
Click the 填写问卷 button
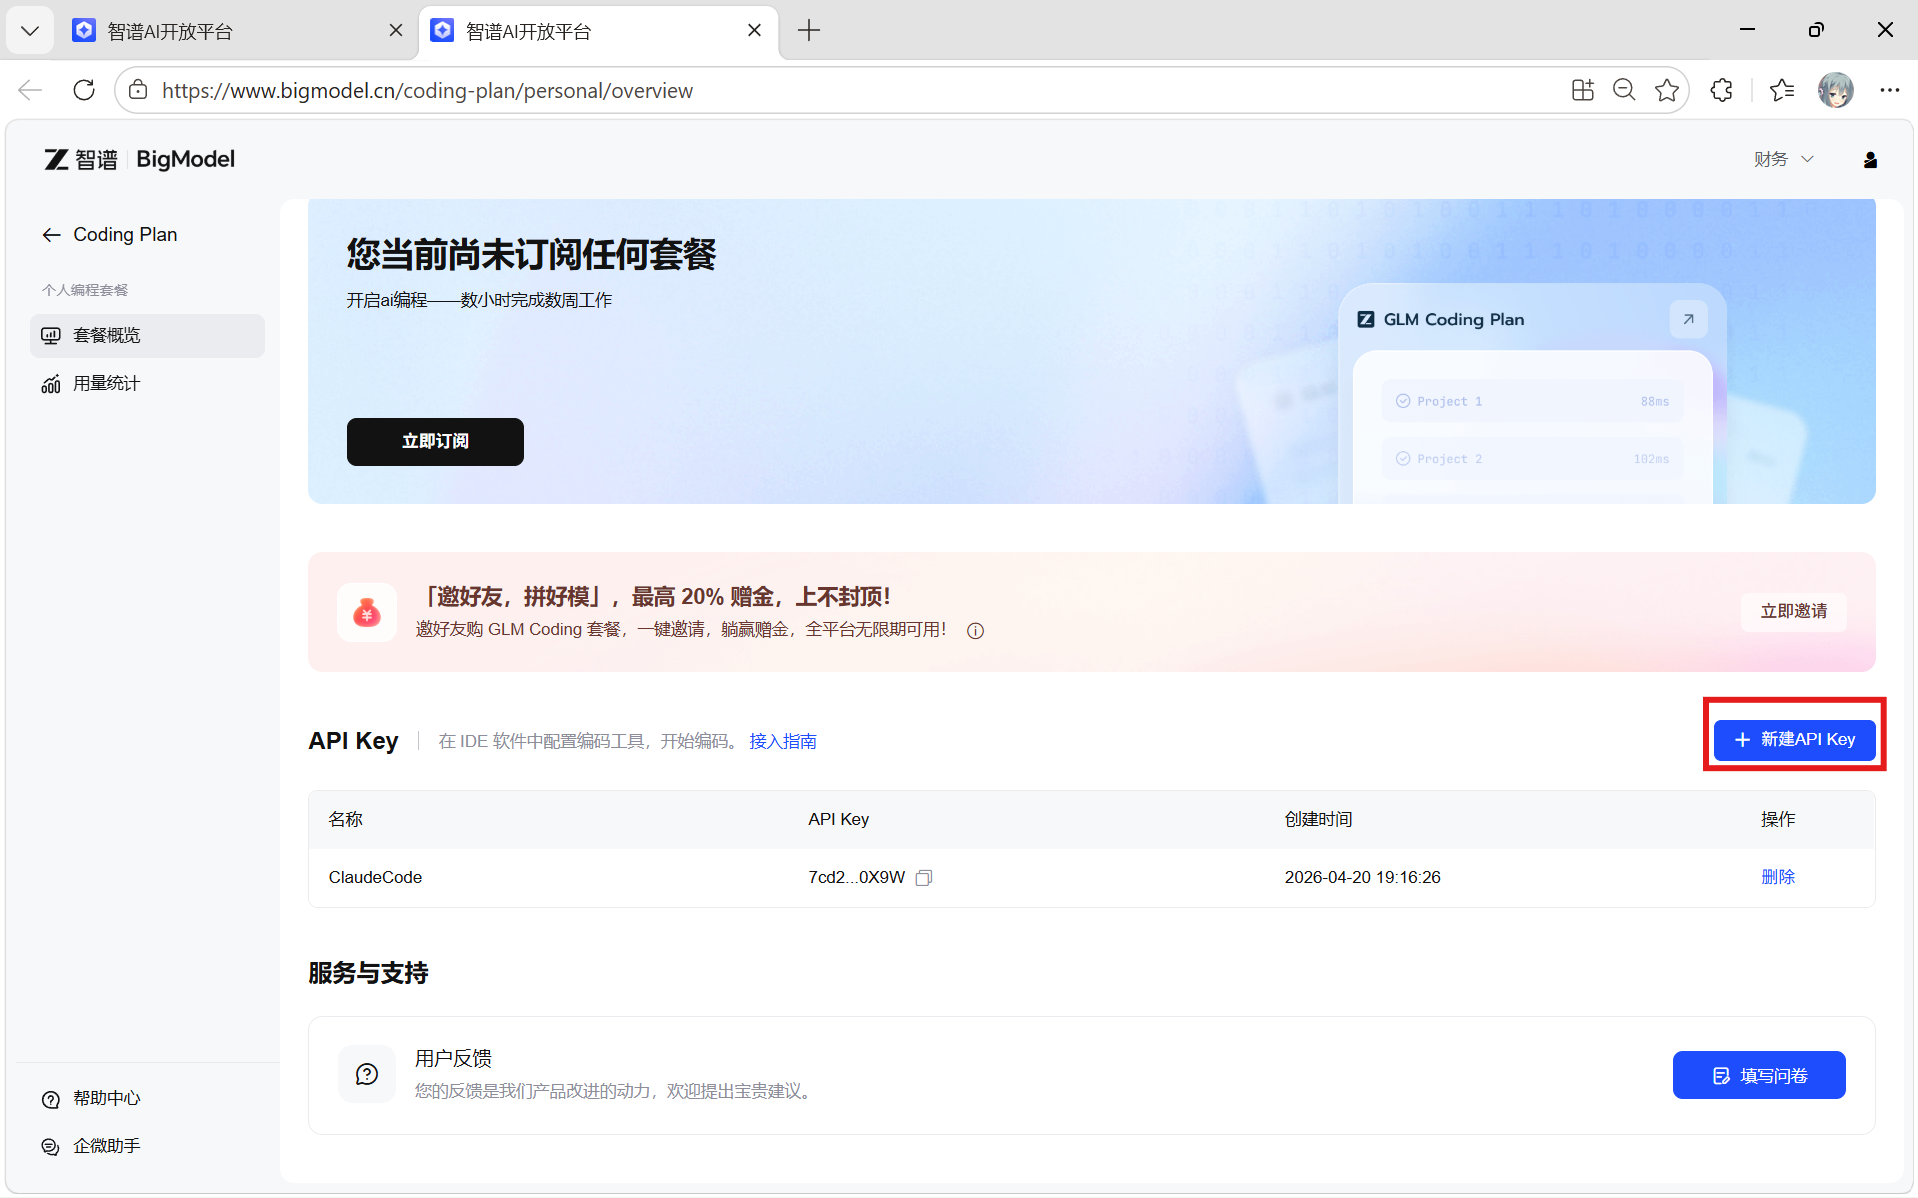(1759, 1075)
